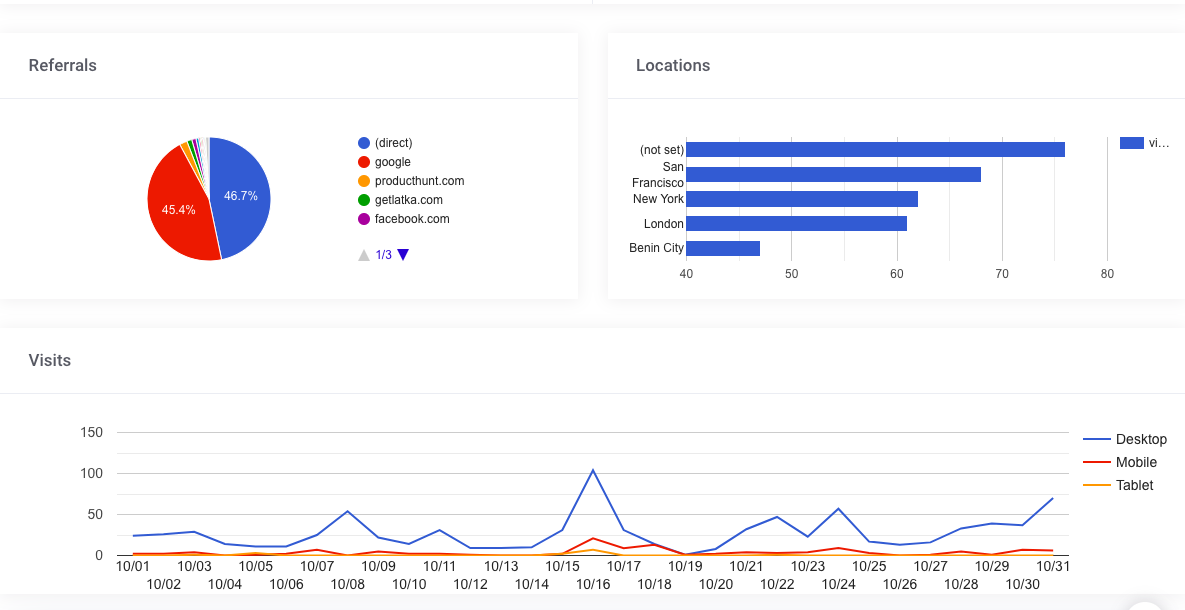Screen dimensions: 1185x610
Task: Click the orange producthunt.com legend circle
Action: 364,181
